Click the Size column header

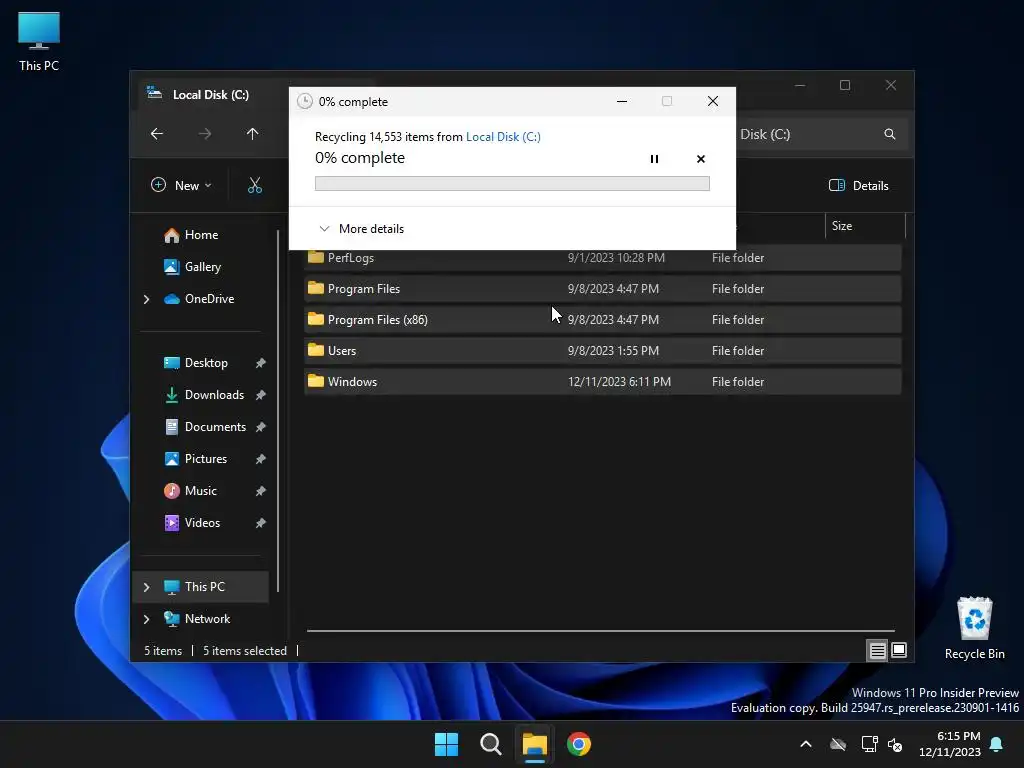(865, 226)
